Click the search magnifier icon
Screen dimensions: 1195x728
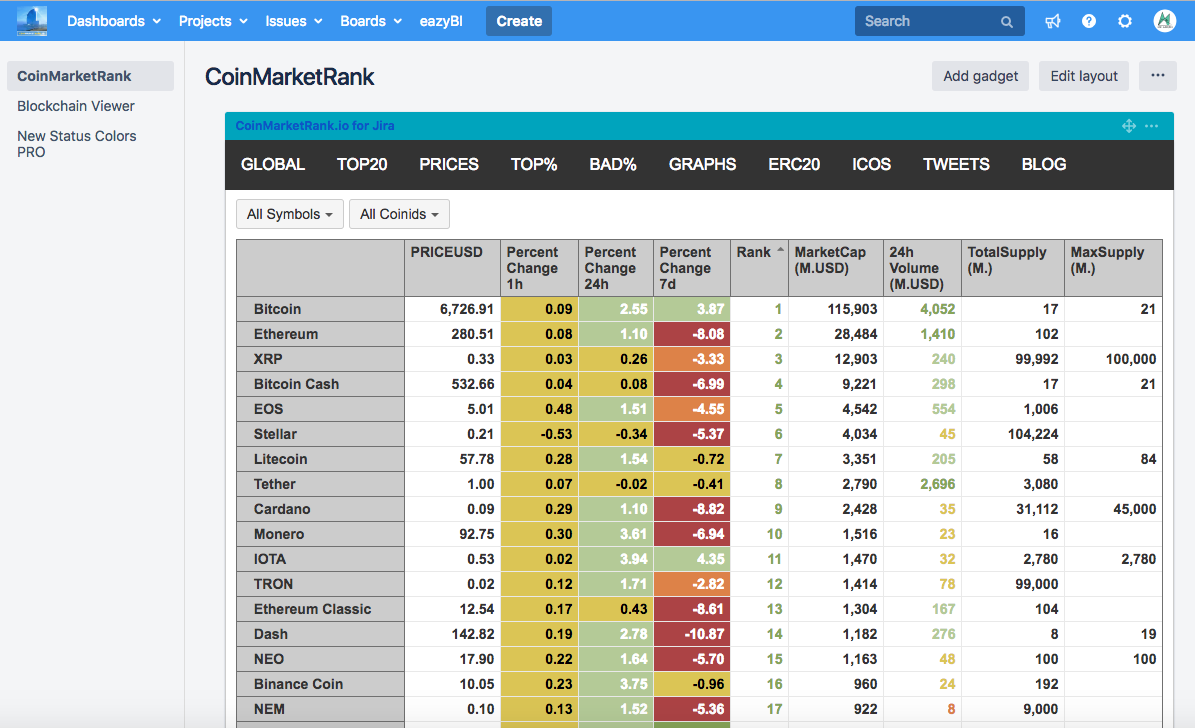1007,20
